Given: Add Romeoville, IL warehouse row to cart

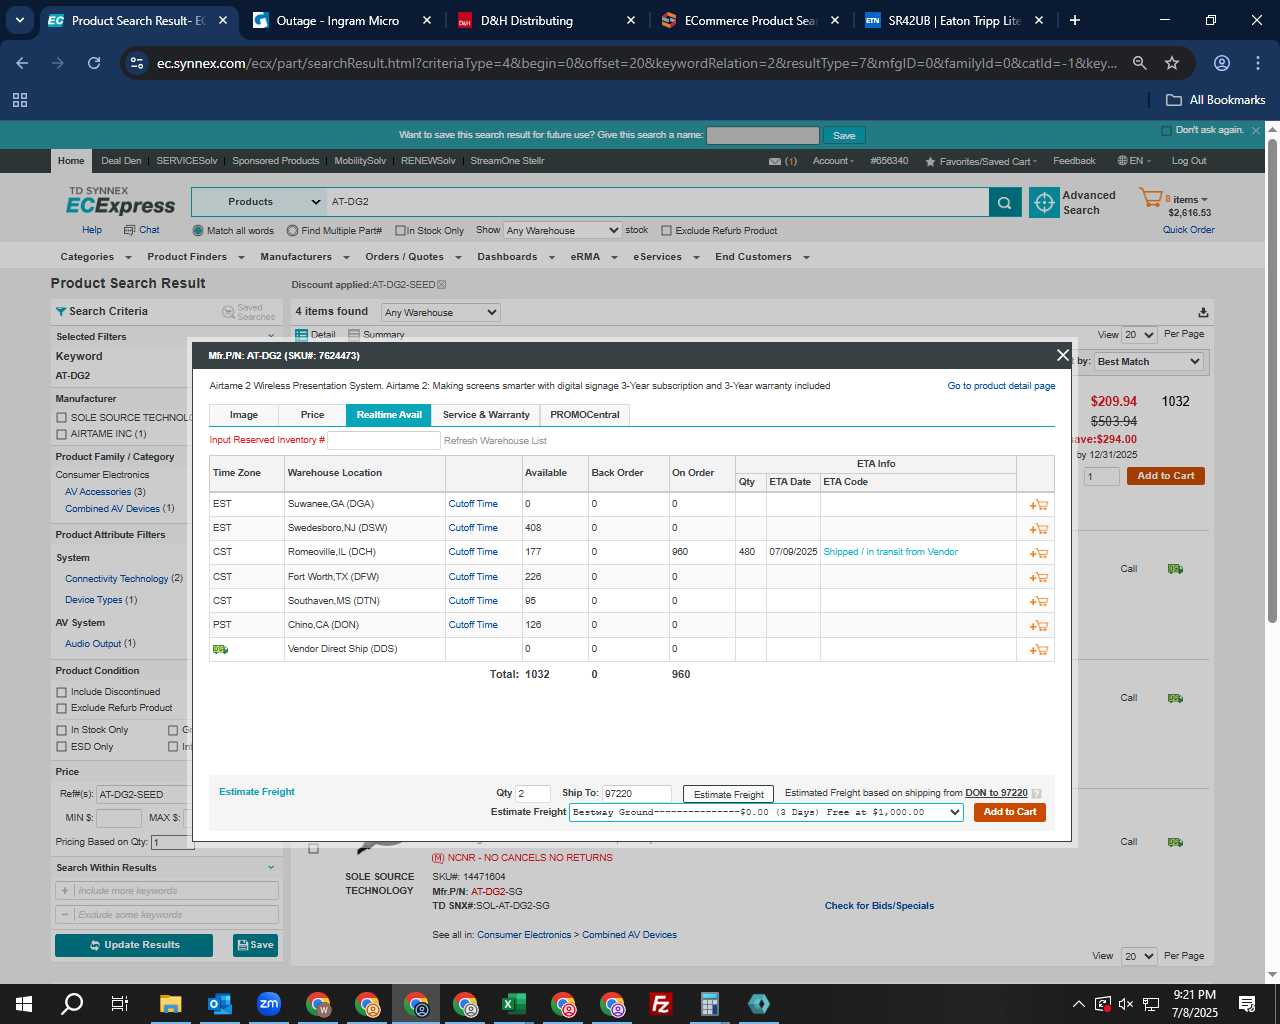Looking at the screenshot, I should click(1038, 553).
